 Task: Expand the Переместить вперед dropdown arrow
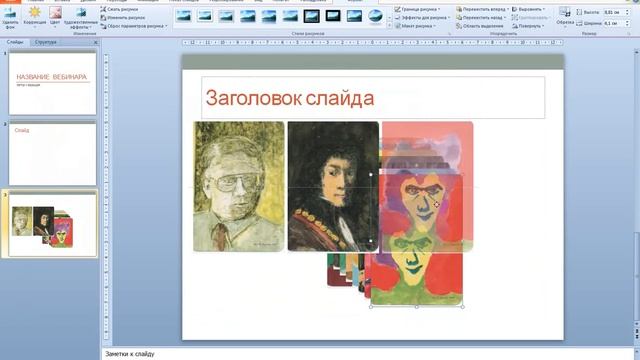click(508, 9)
